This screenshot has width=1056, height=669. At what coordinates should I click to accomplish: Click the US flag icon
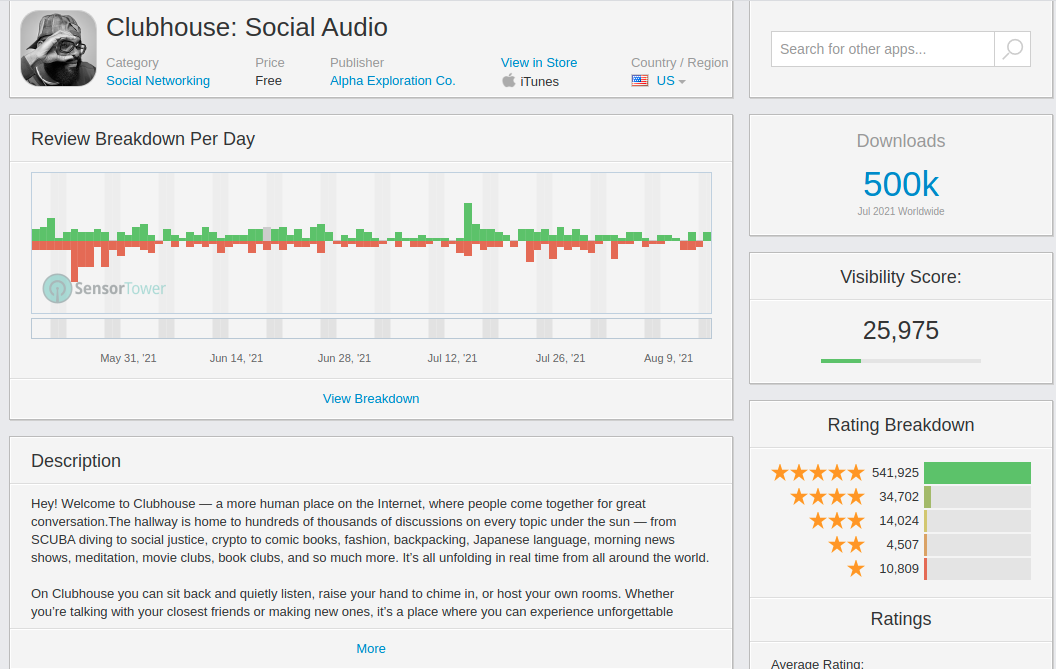coord(639,80)
